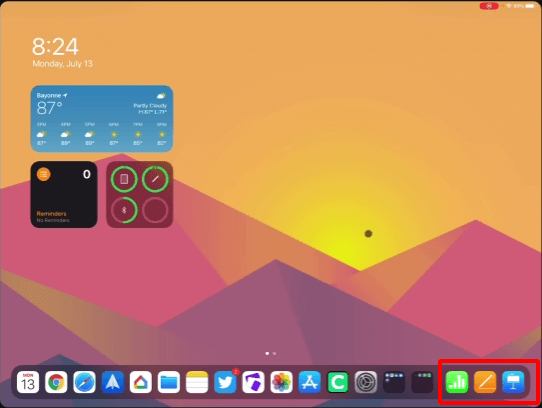Open the dark app folder beside Numbers
This screenshot has height=408, width=542.
[x=422, y=382]
